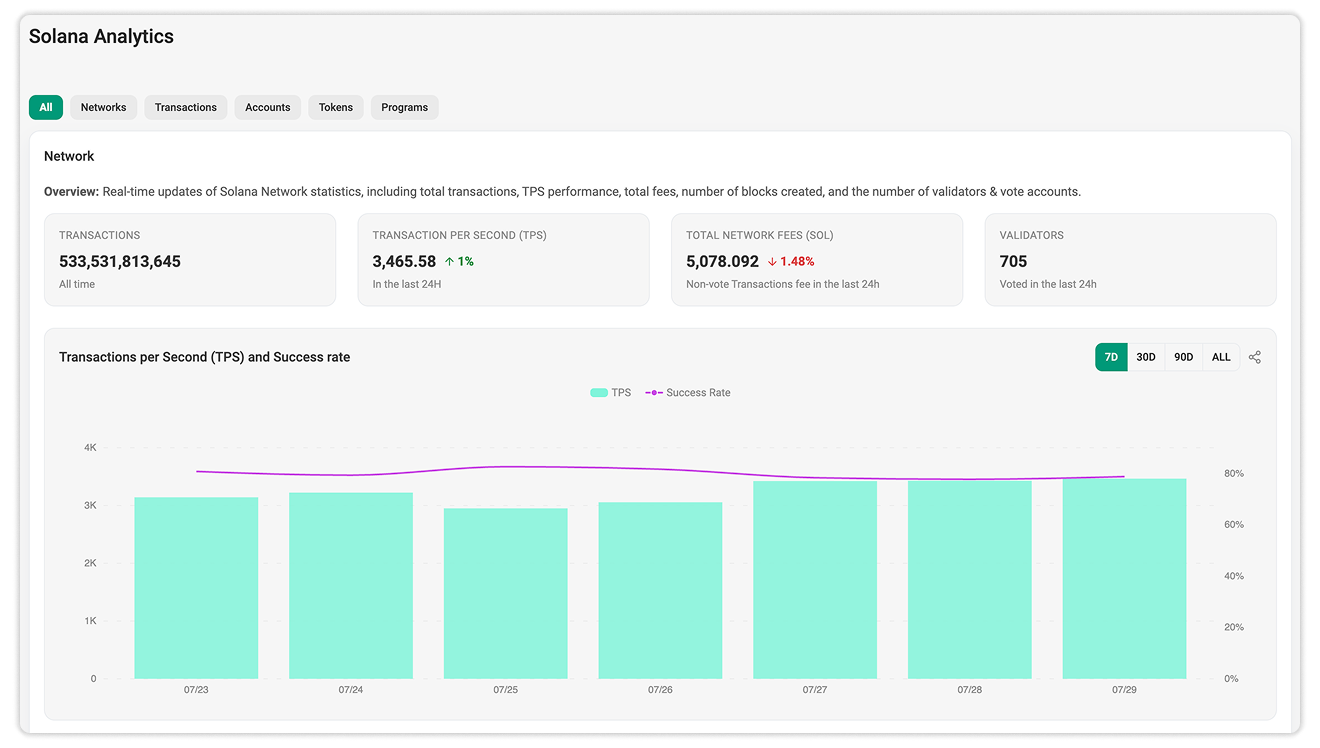Toggle the TPS legend swatch
The image size is (1320, 748).
[599, 393]
